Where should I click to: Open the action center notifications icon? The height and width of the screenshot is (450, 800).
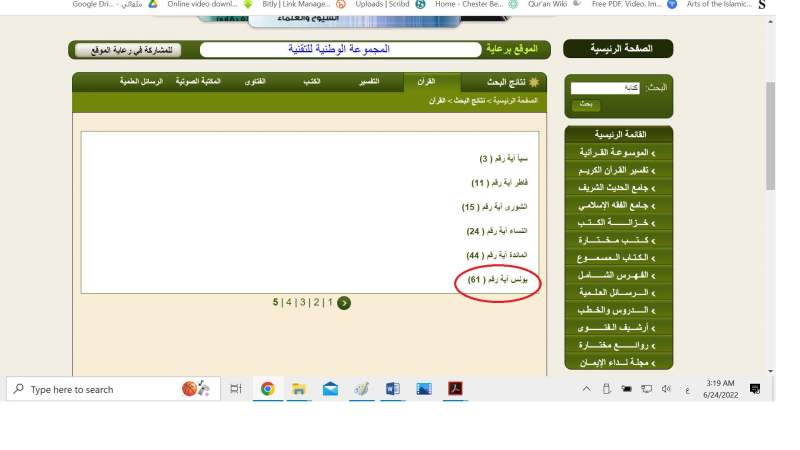click(x=755, y=389)
